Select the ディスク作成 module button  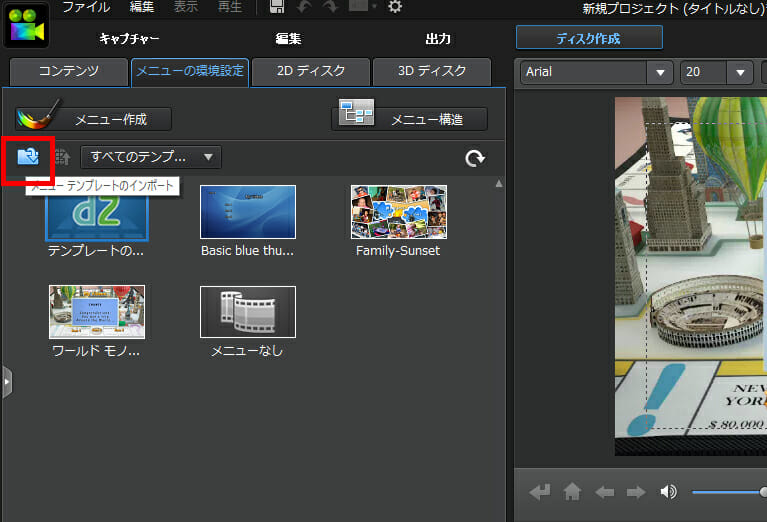click(x=589, y=38)
